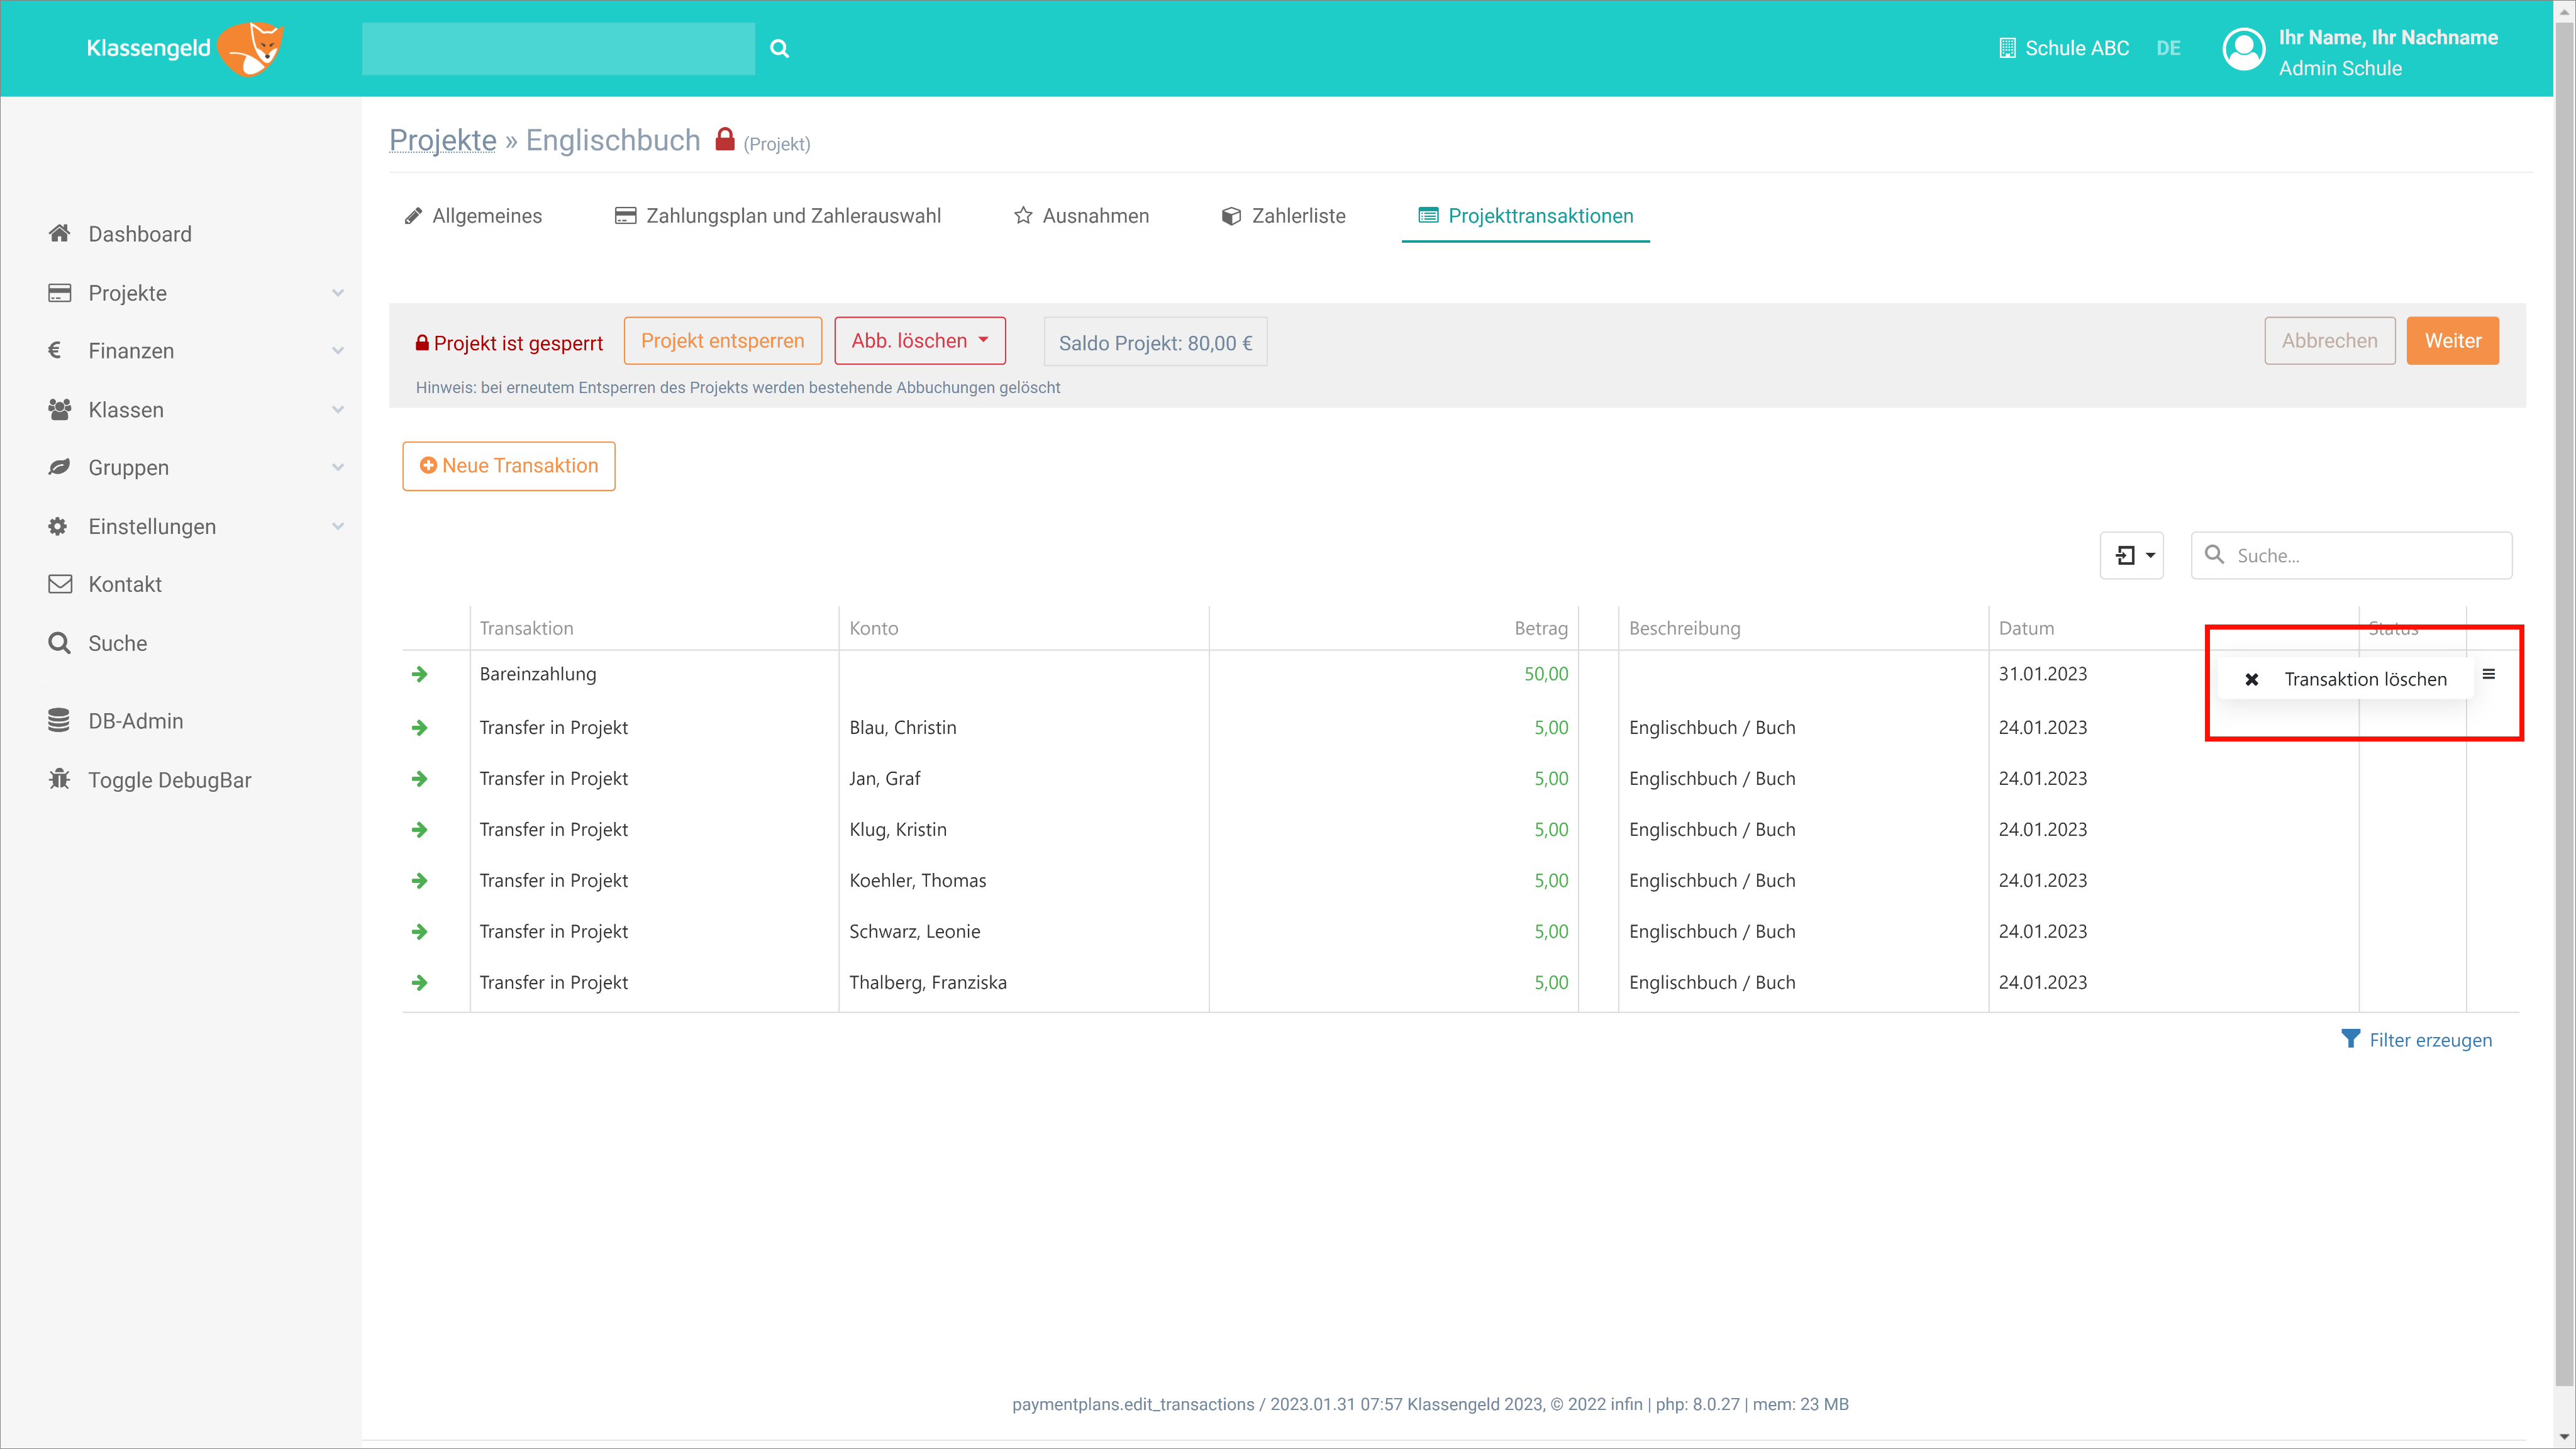The width and height of the screenshot is (2576, 1449).
Task: Click the green arrow in the Jan, Graf row
Action: pyautogui.click(x=419, y=778)
